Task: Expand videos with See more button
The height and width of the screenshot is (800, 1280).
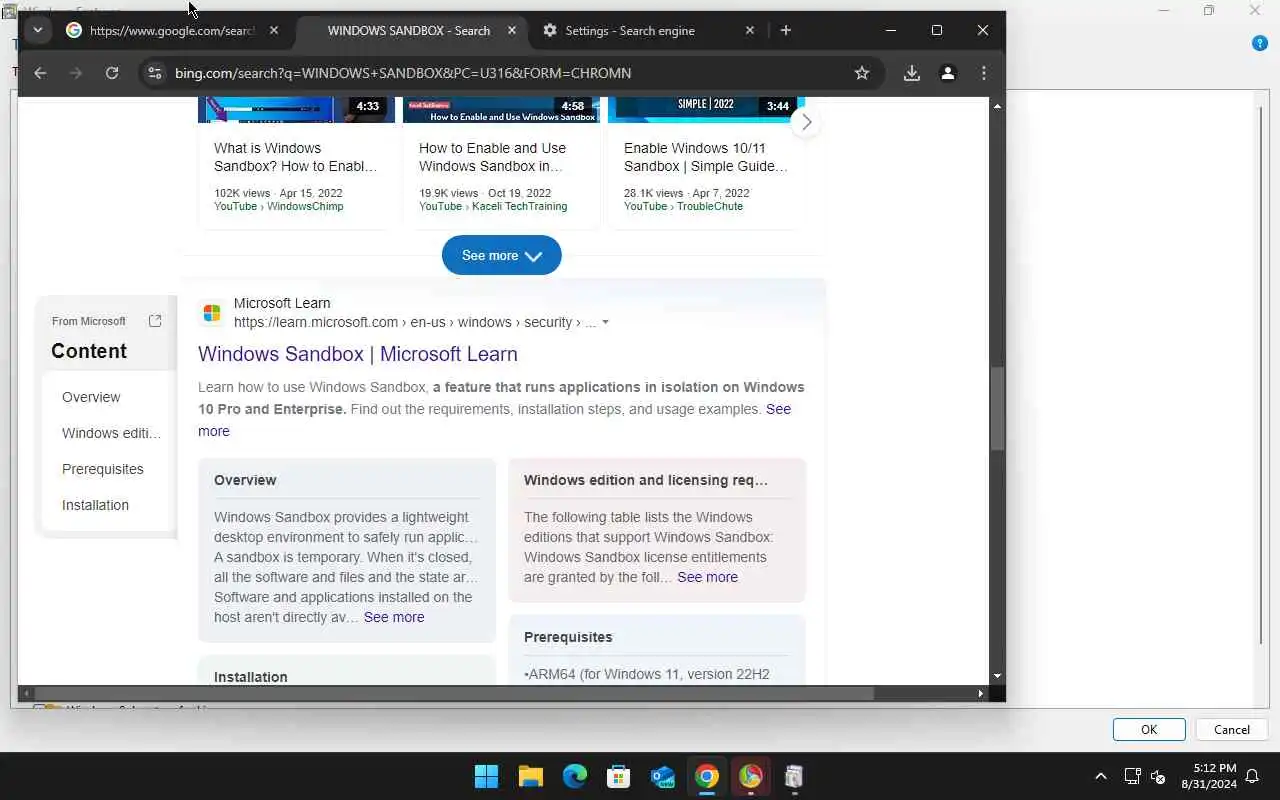Action: tap(502, 256)
